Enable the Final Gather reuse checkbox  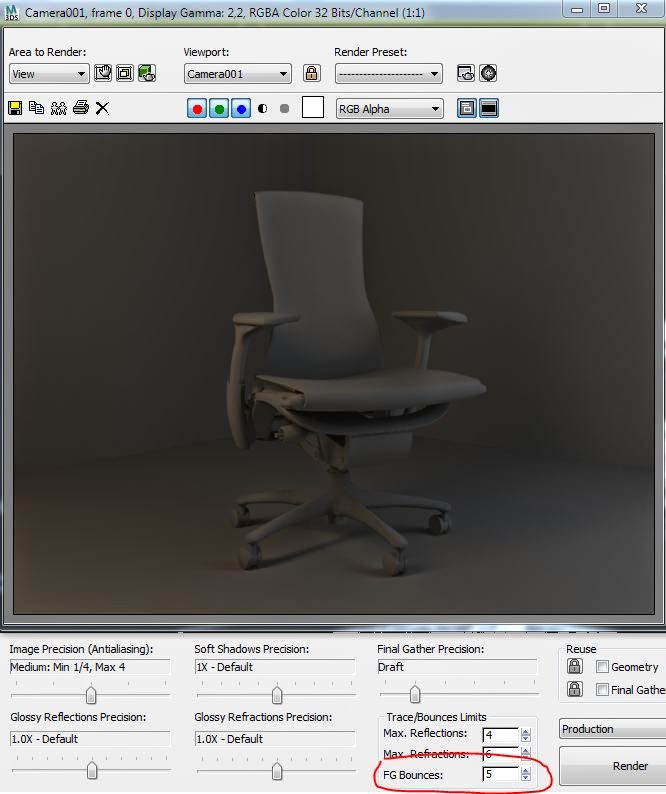pyautogui.click(x=602, y=689)
